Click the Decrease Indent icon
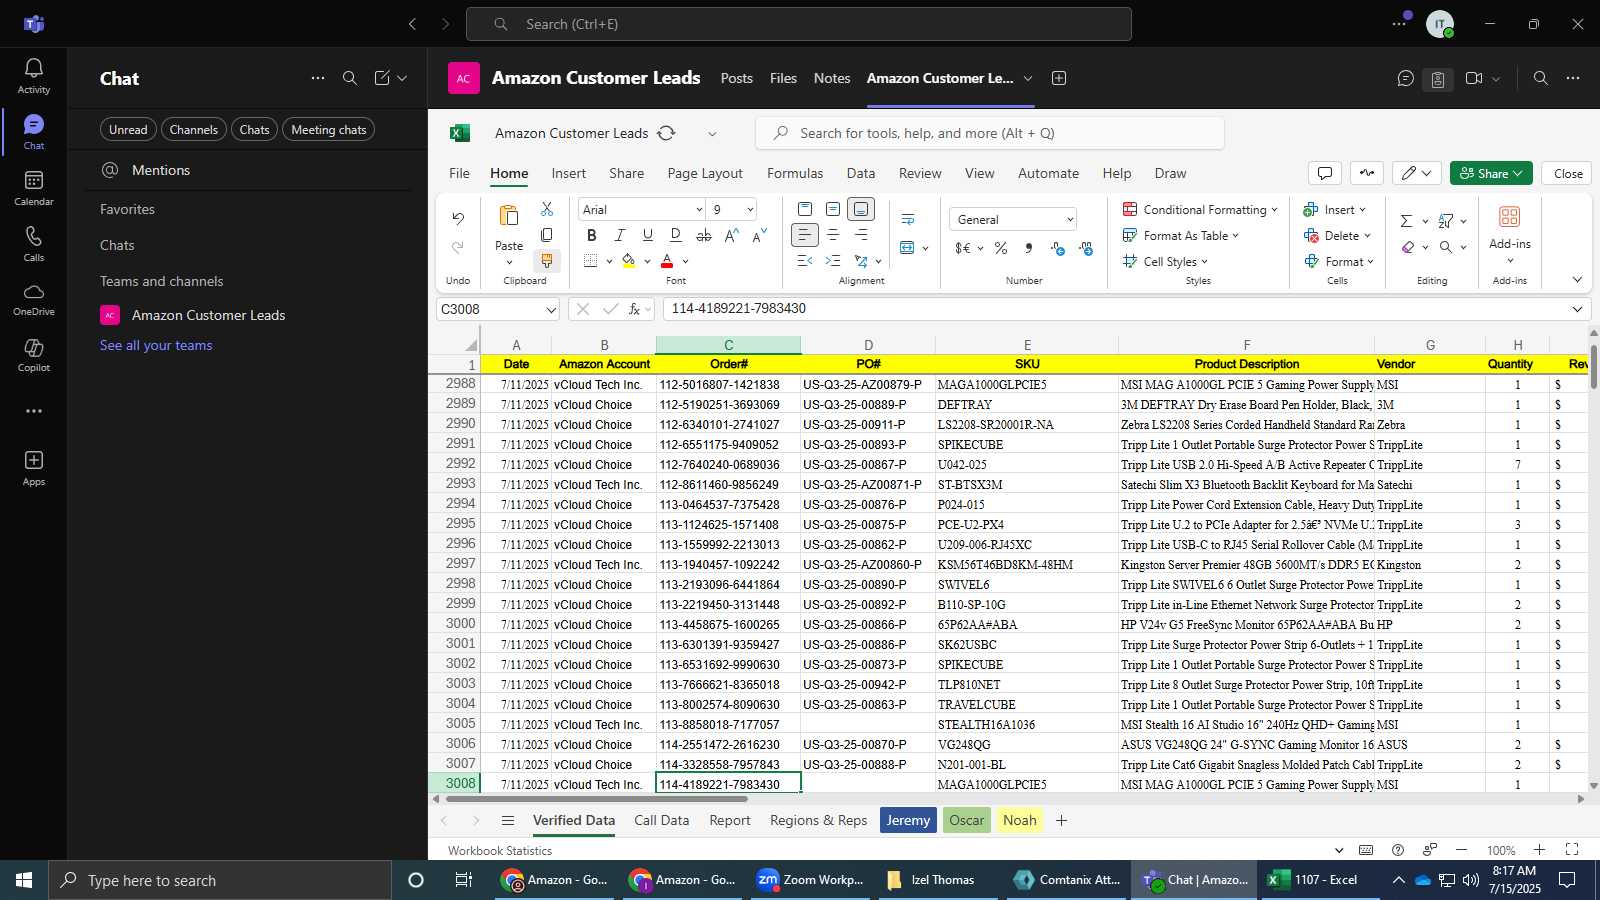This screenshot has height=900, width=1600. tap(805, 261)
